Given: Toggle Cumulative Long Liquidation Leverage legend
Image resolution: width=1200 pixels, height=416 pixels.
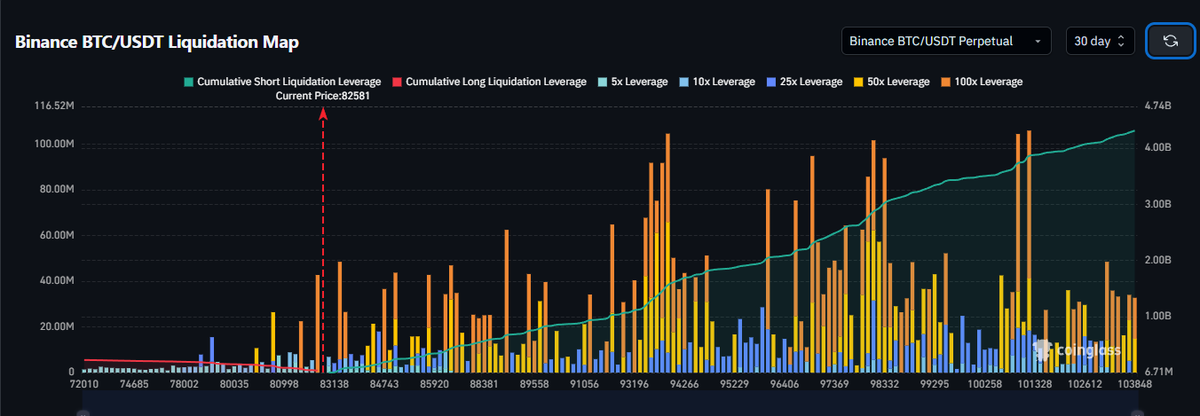Looking at the screenshot, I should pos(492,81).
